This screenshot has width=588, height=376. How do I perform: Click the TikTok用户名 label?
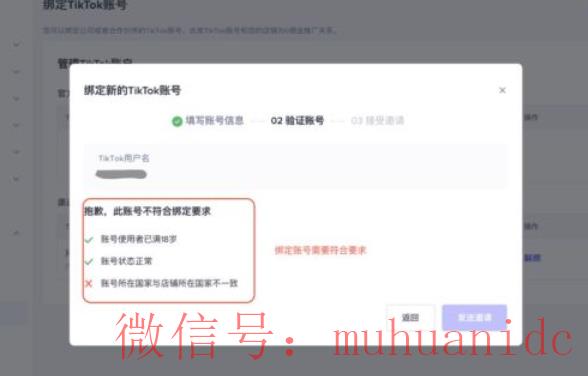click(124, 158)
